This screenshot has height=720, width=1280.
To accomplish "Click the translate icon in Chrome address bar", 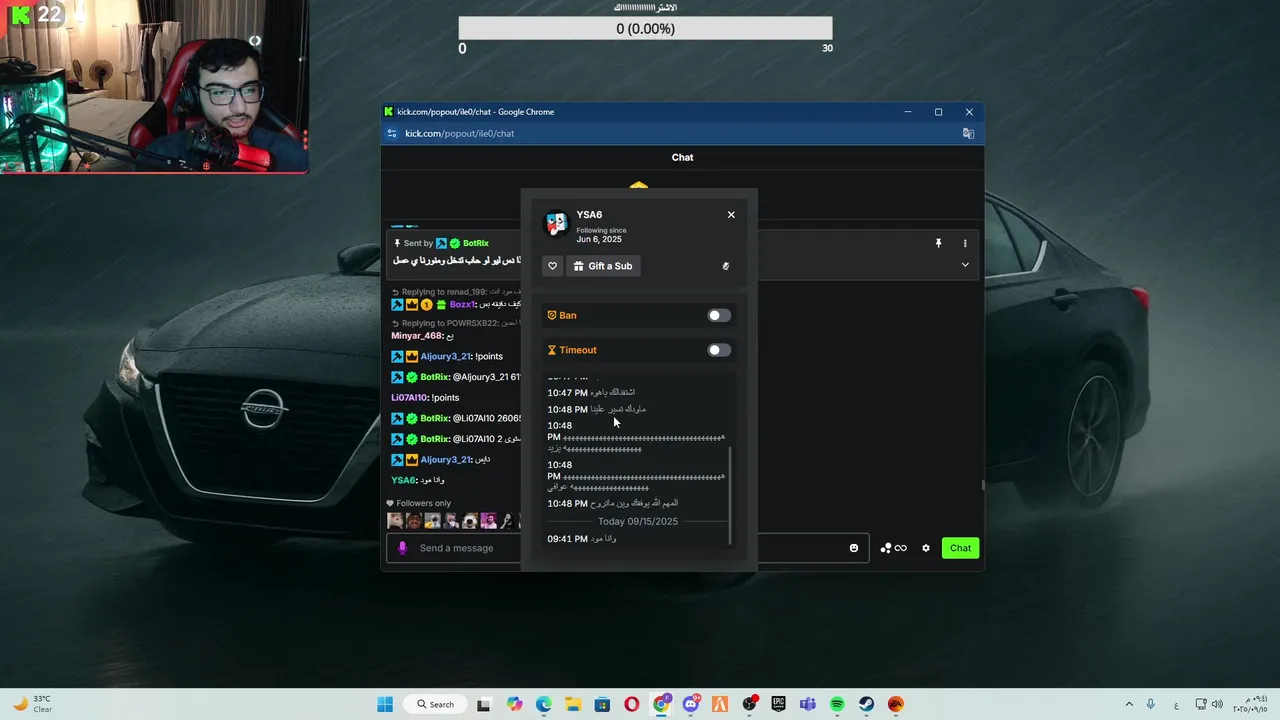I will click(x=968, y=133).
